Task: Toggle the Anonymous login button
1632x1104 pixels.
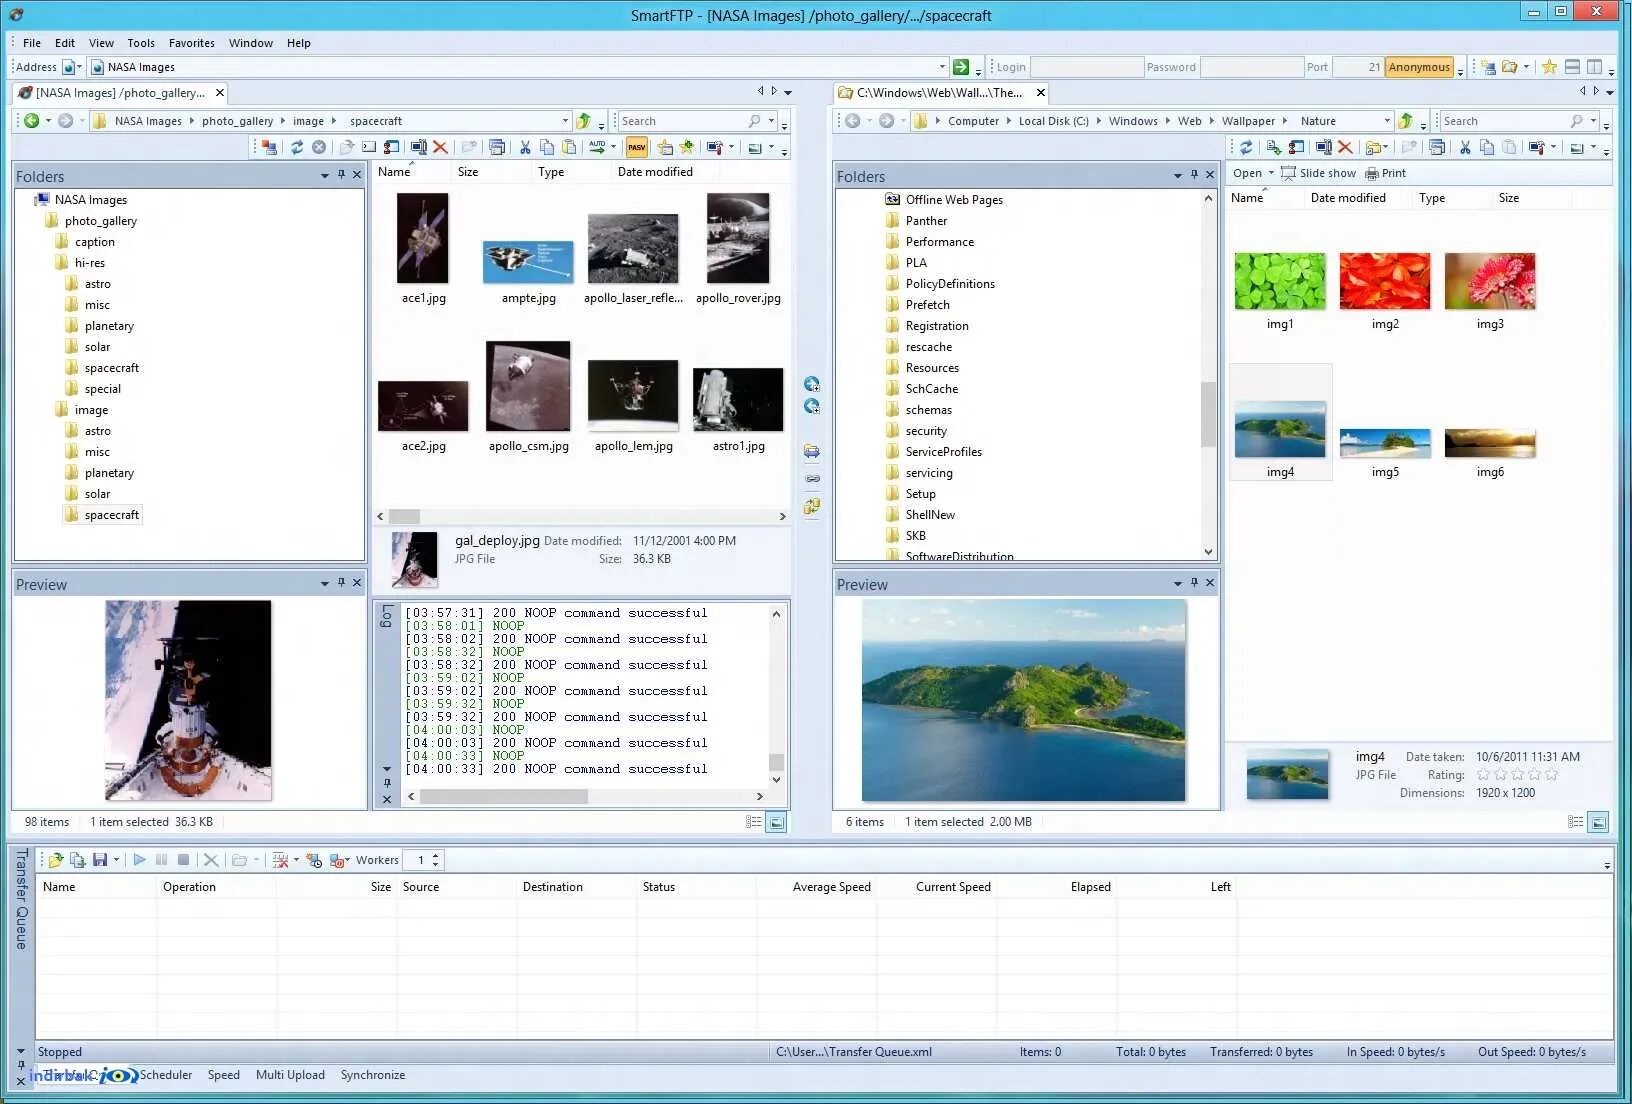Action: point(1419,67)
